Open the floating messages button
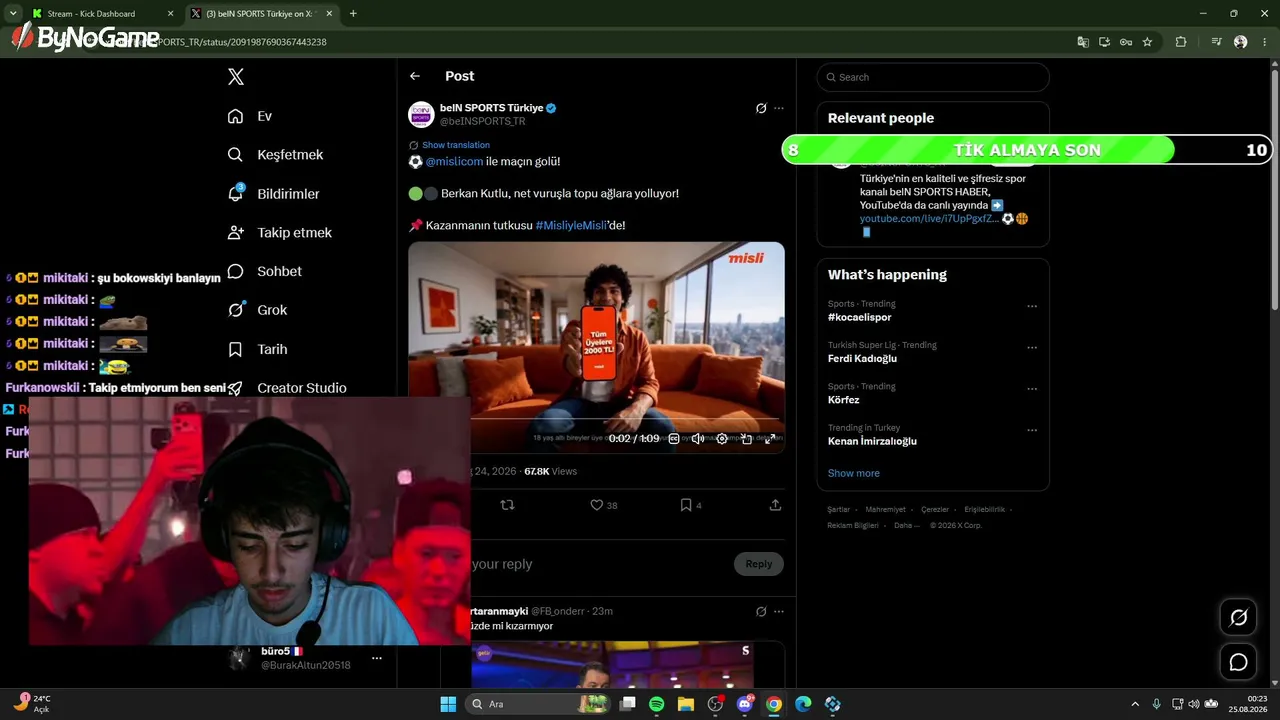 pos(1238,662)
